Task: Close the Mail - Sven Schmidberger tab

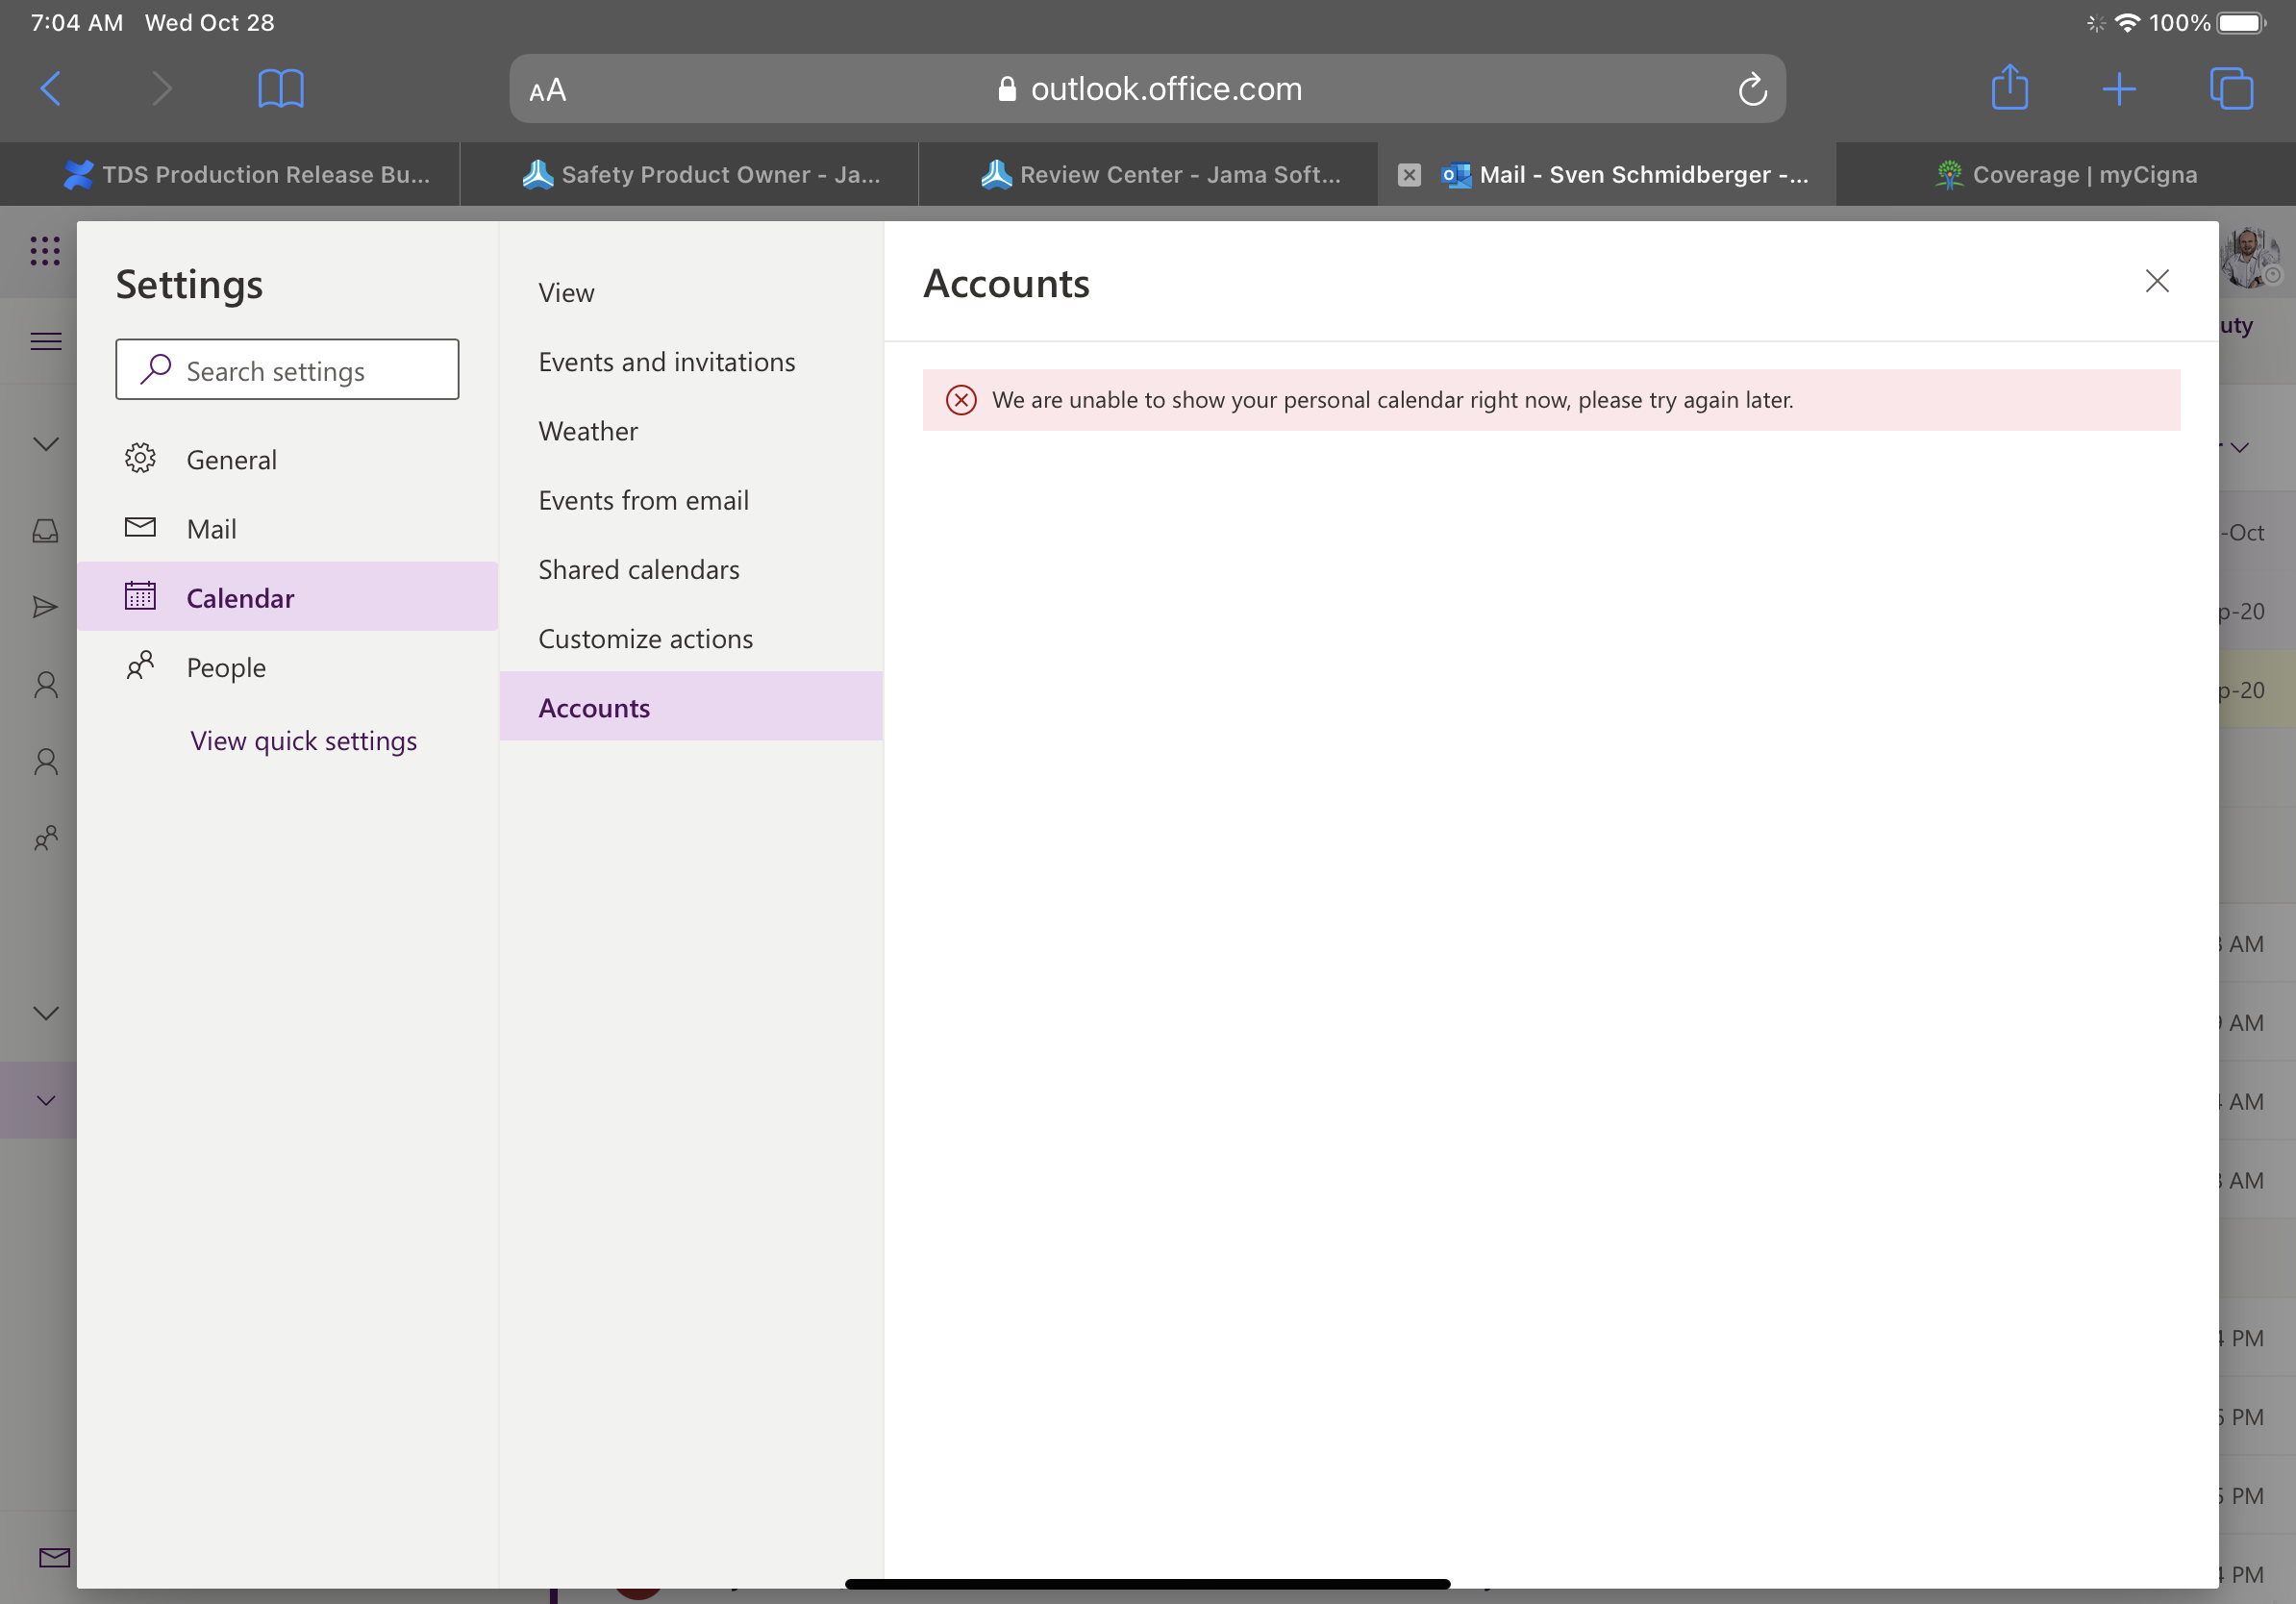Action: pyautogui.click(x=1409, y=175)
